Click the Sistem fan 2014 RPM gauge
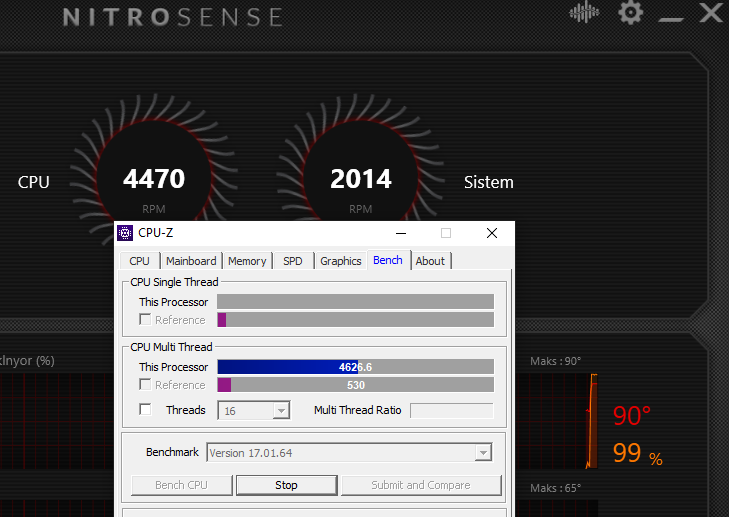Image resolution: width=729 pixels, height=517 pixels. pos(361,179)
